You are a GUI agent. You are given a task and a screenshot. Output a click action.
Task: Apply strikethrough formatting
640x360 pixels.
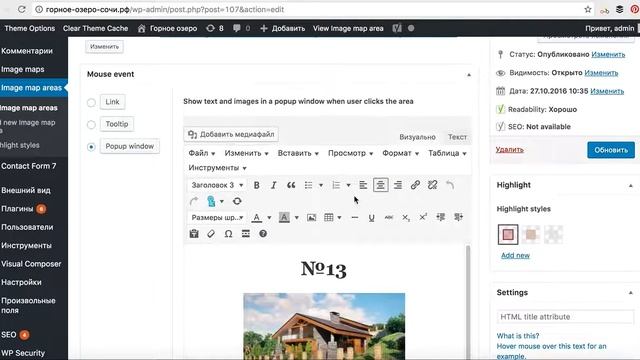[x=389, y=218]
